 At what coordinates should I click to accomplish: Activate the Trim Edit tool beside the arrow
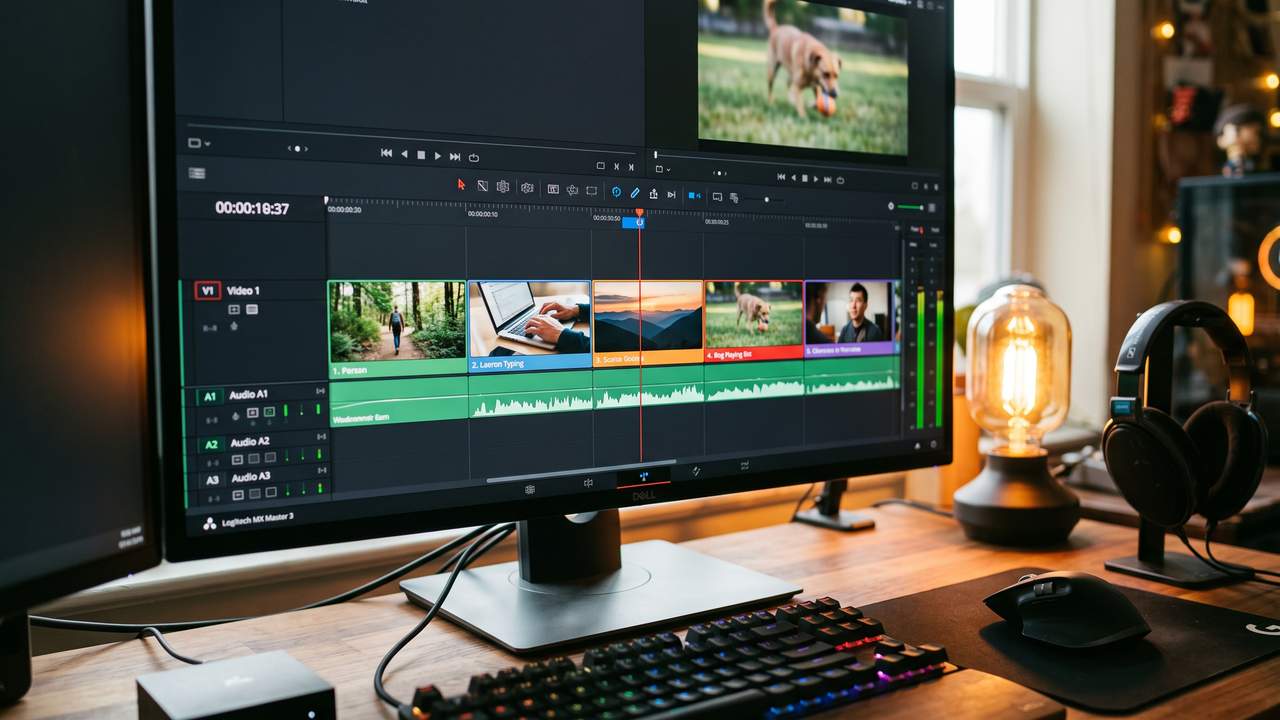point(482,186)
